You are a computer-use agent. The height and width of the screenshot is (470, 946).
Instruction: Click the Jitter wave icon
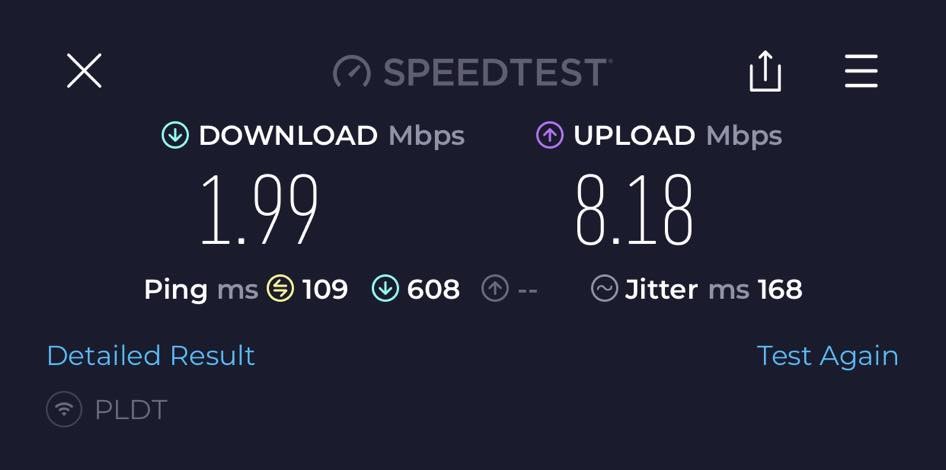pyautogui.click(x=605, y=288)
